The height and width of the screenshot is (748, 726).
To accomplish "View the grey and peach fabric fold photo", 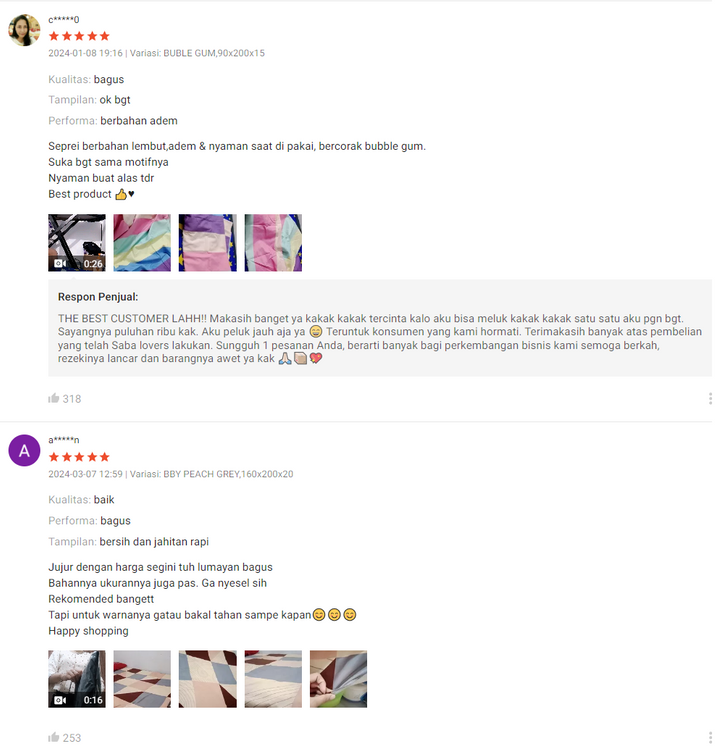I will pyautogui.click(x=273, y=678).
